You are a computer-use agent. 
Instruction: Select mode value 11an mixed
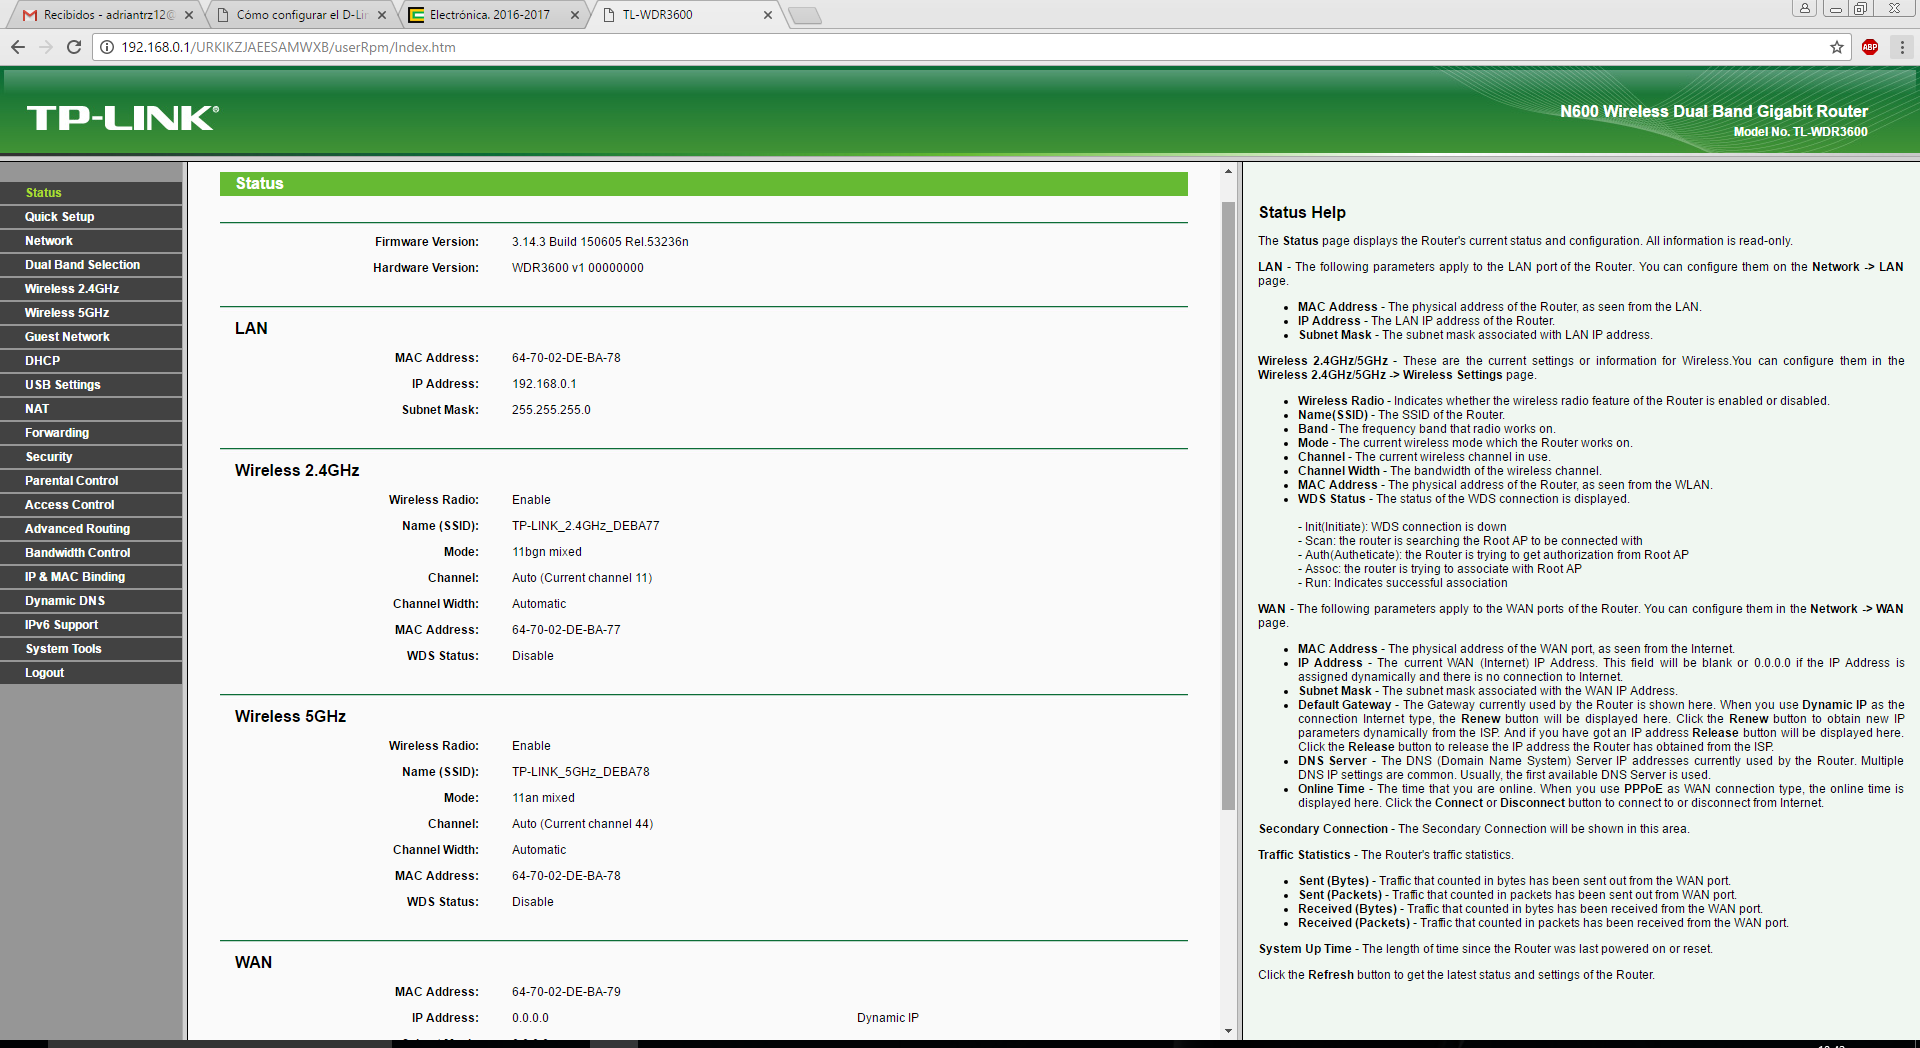543,798
